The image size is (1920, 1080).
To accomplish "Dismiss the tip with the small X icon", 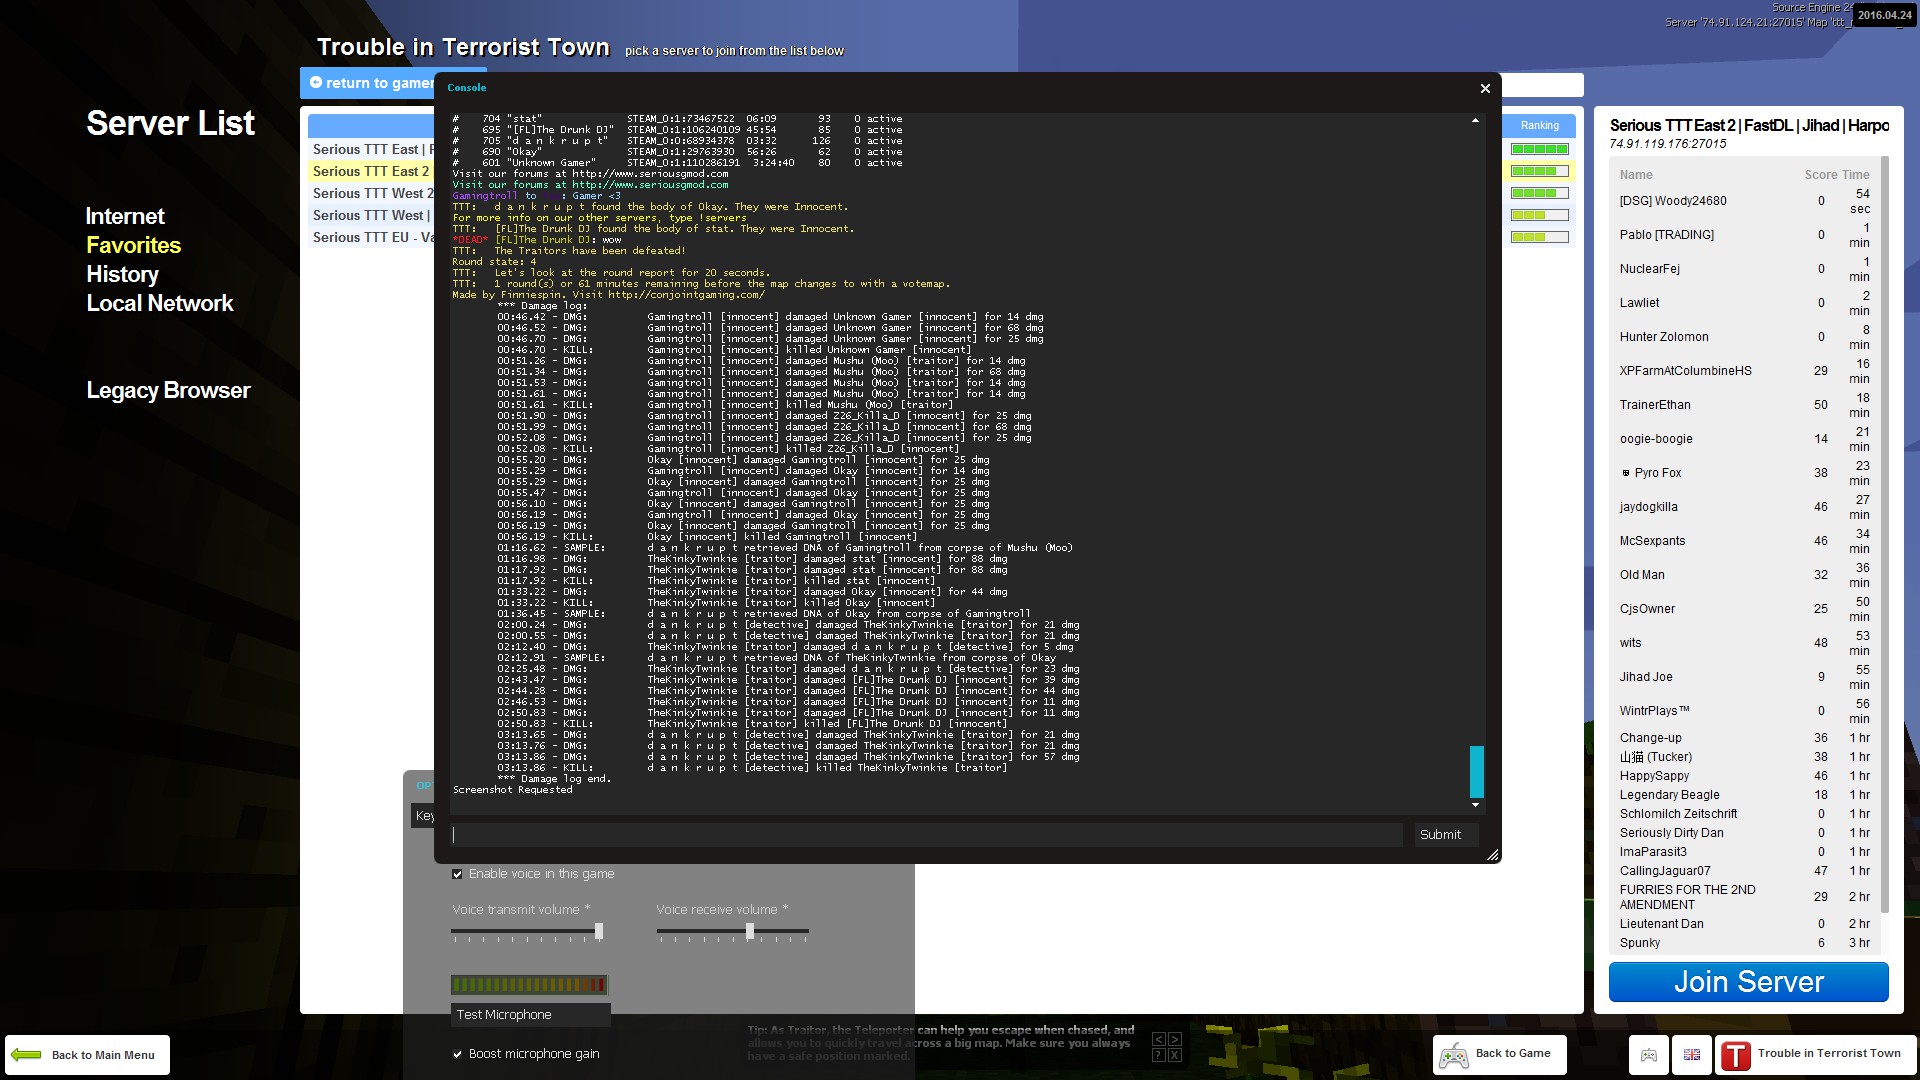I will pyautogui.click(x=1175, y=1055).
